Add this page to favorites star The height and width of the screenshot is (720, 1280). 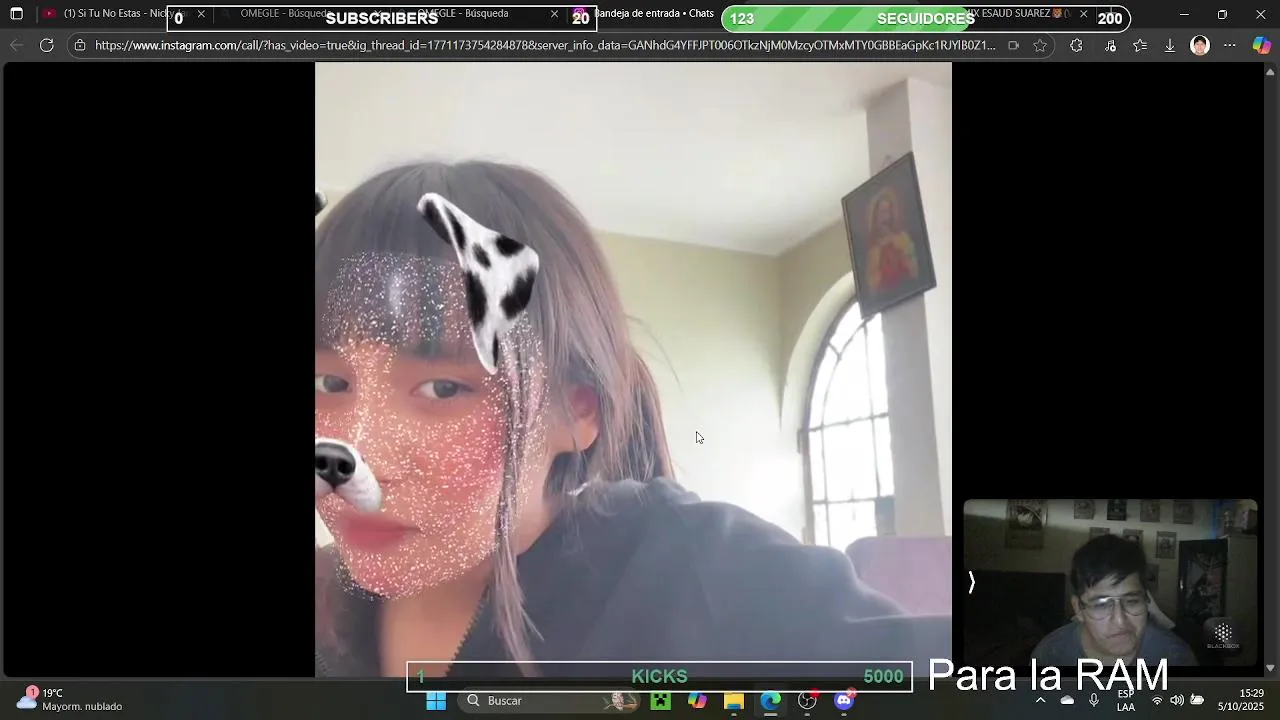(1040, 45)
